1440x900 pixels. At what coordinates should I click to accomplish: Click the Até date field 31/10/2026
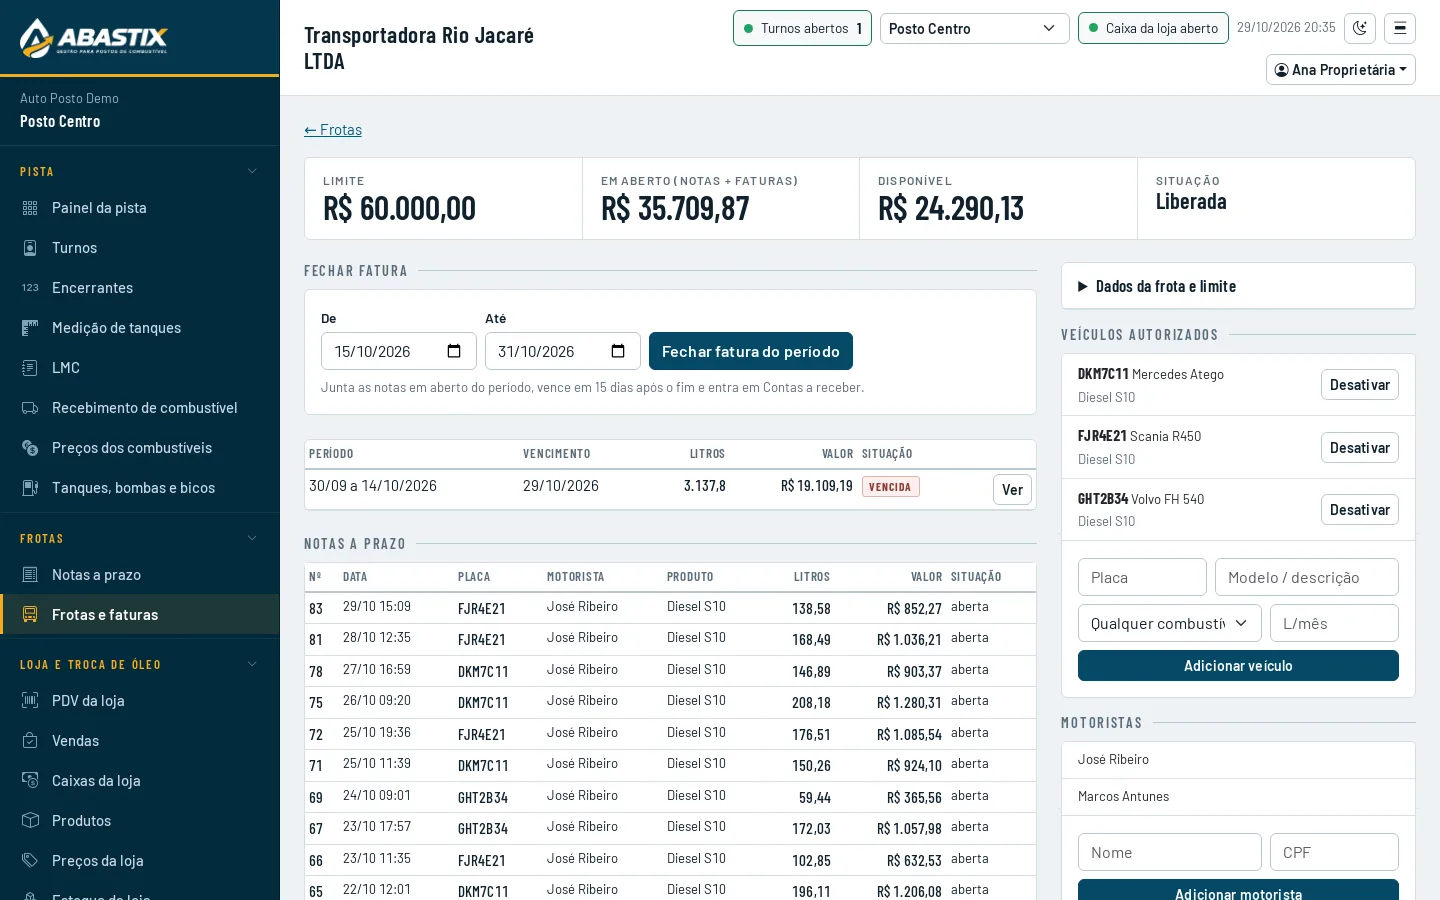(563, 351)
